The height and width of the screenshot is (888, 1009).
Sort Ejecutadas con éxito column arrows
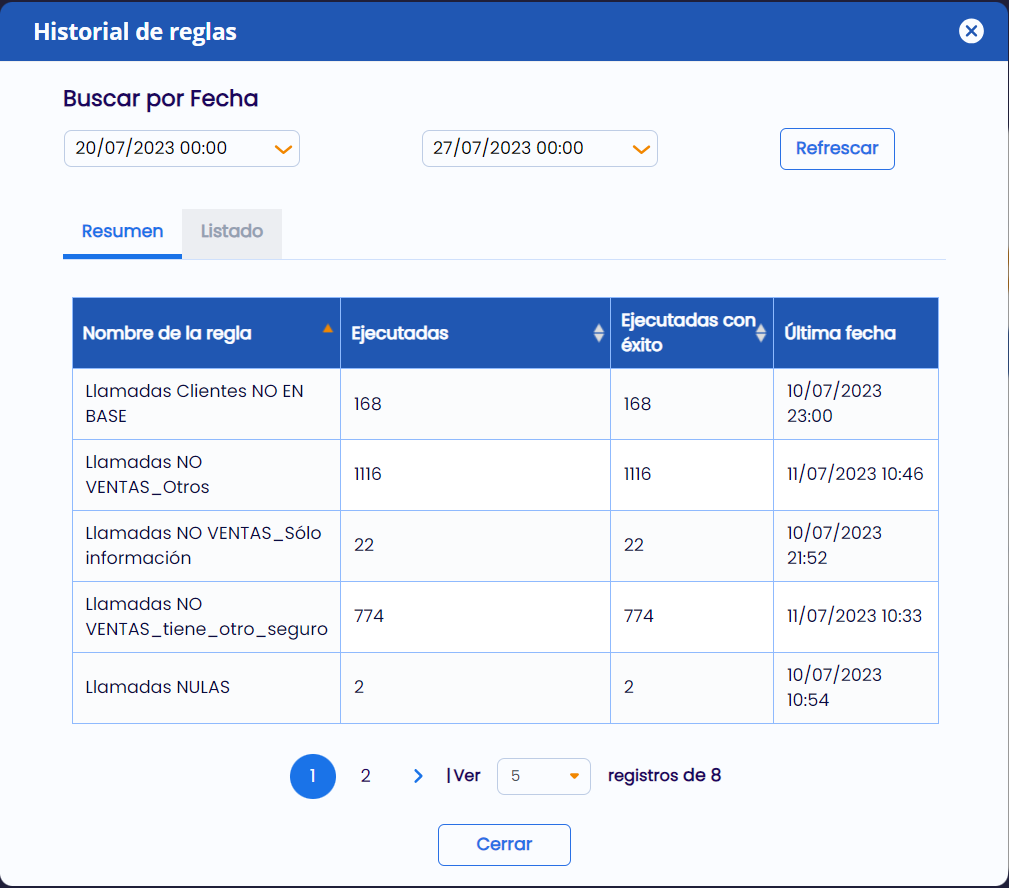coord(761,333)
